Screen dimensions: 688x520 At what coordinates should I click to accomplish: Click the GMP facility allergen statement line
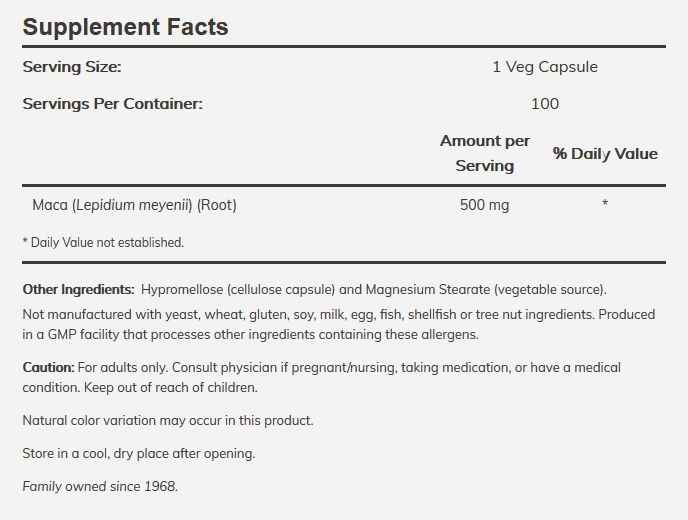pos(251,334)
